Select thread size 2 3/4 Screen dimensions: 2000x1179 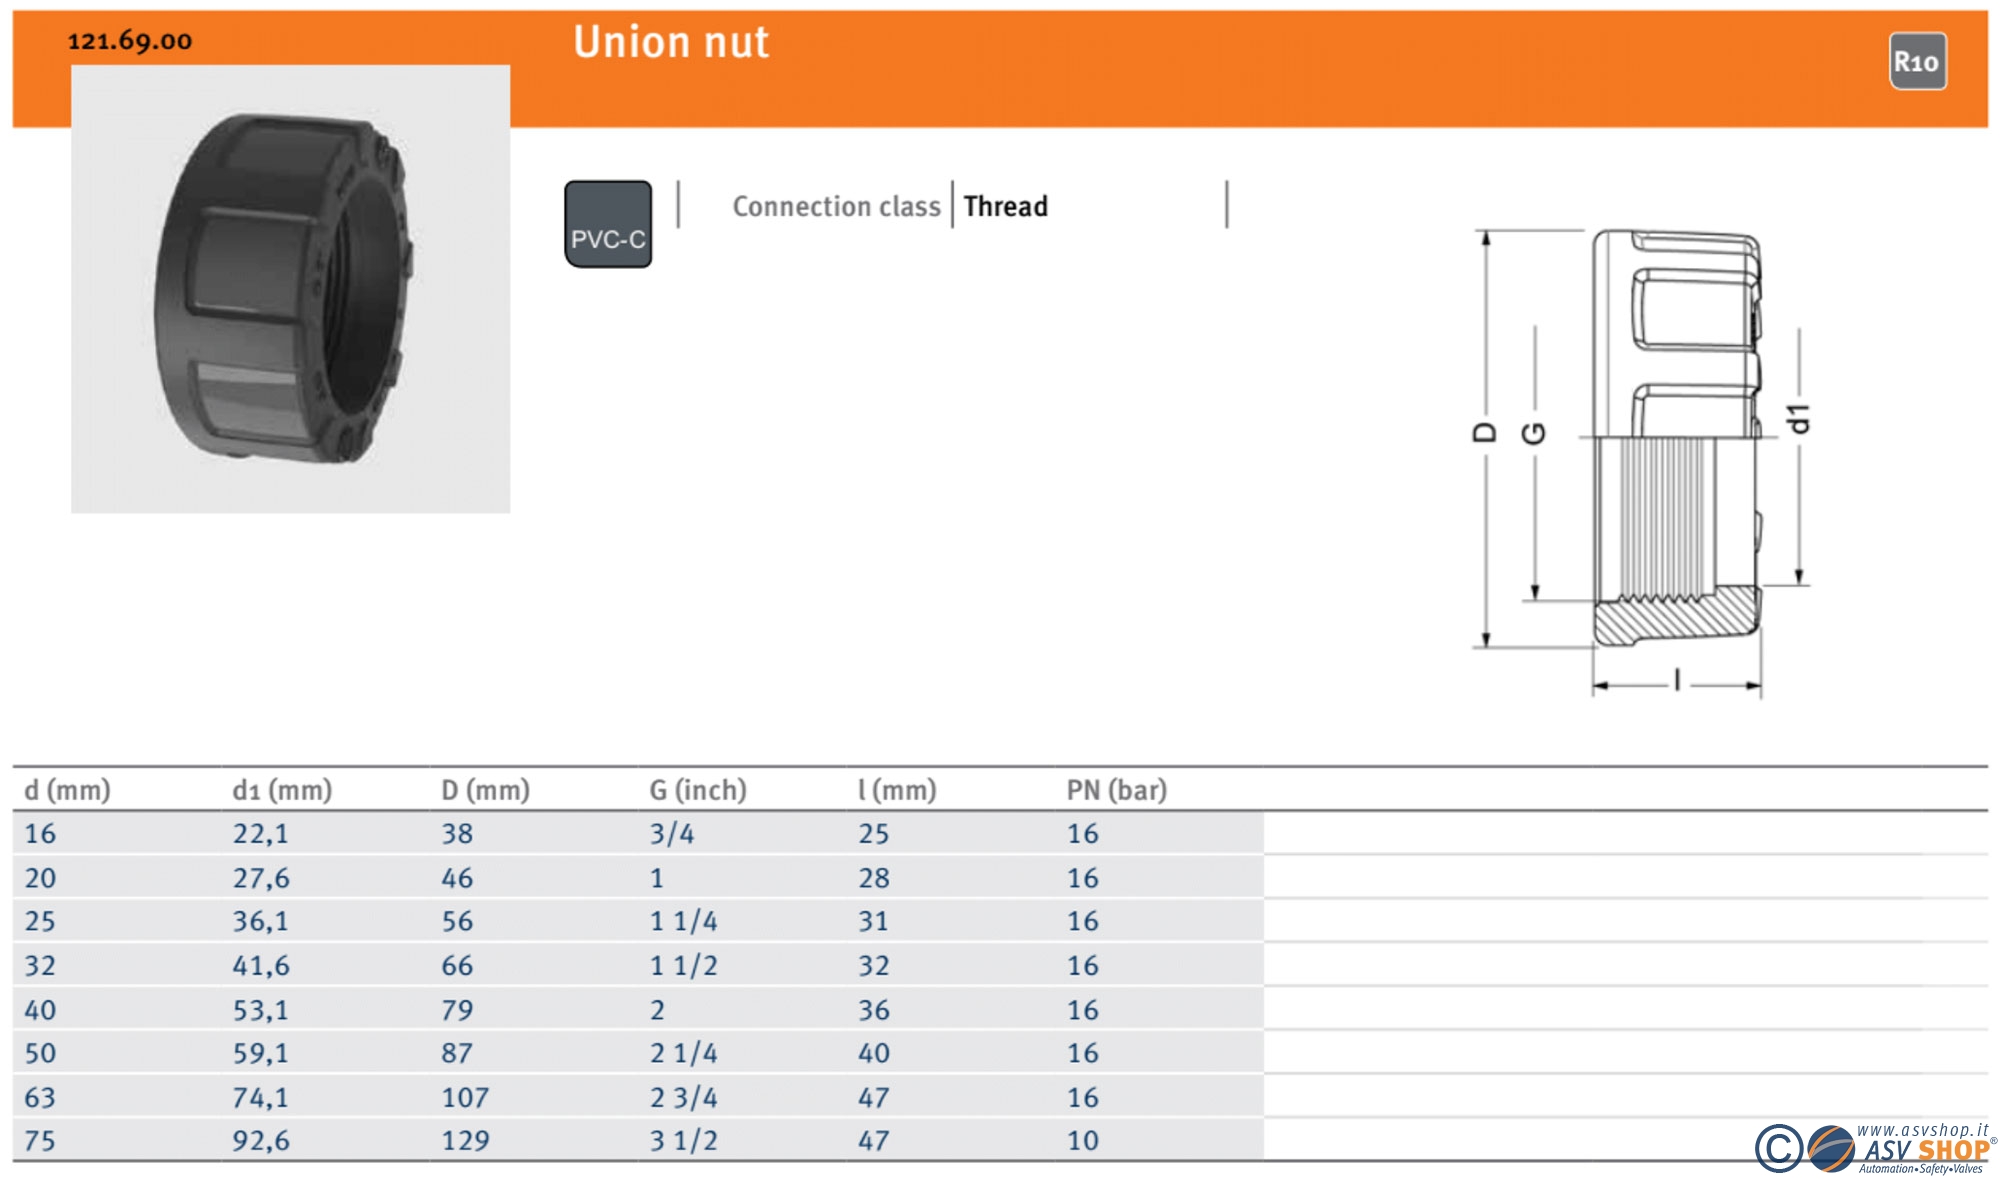pos(684,1098)
